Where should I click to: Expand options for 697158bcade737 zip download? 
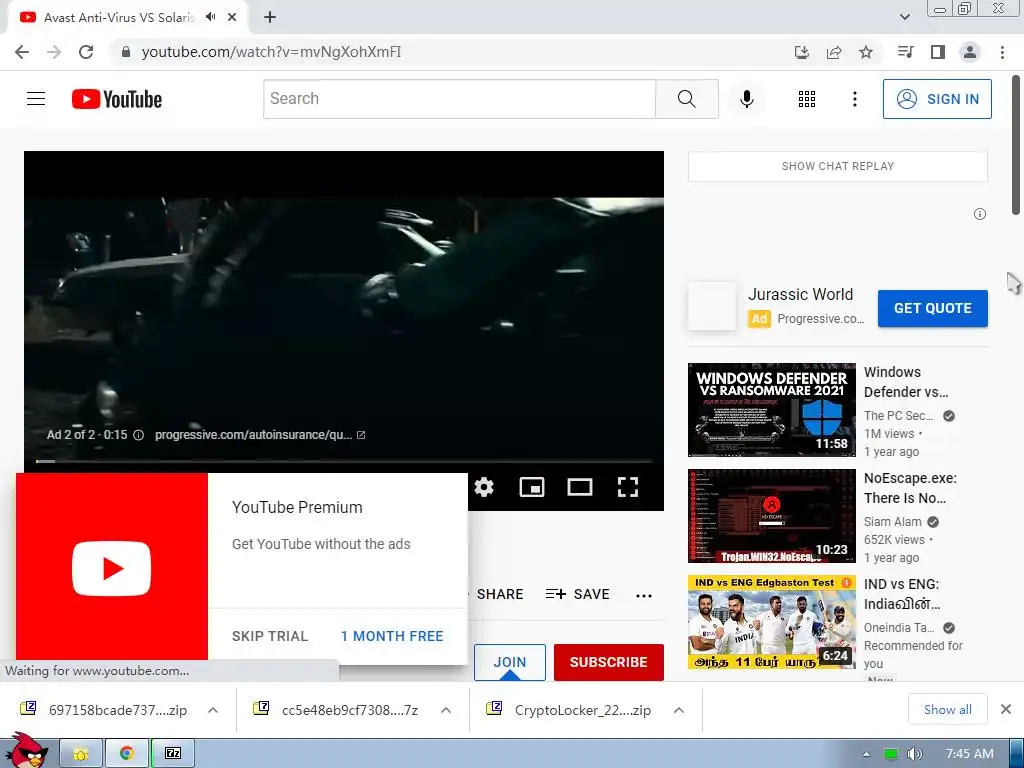click(213, 710)
